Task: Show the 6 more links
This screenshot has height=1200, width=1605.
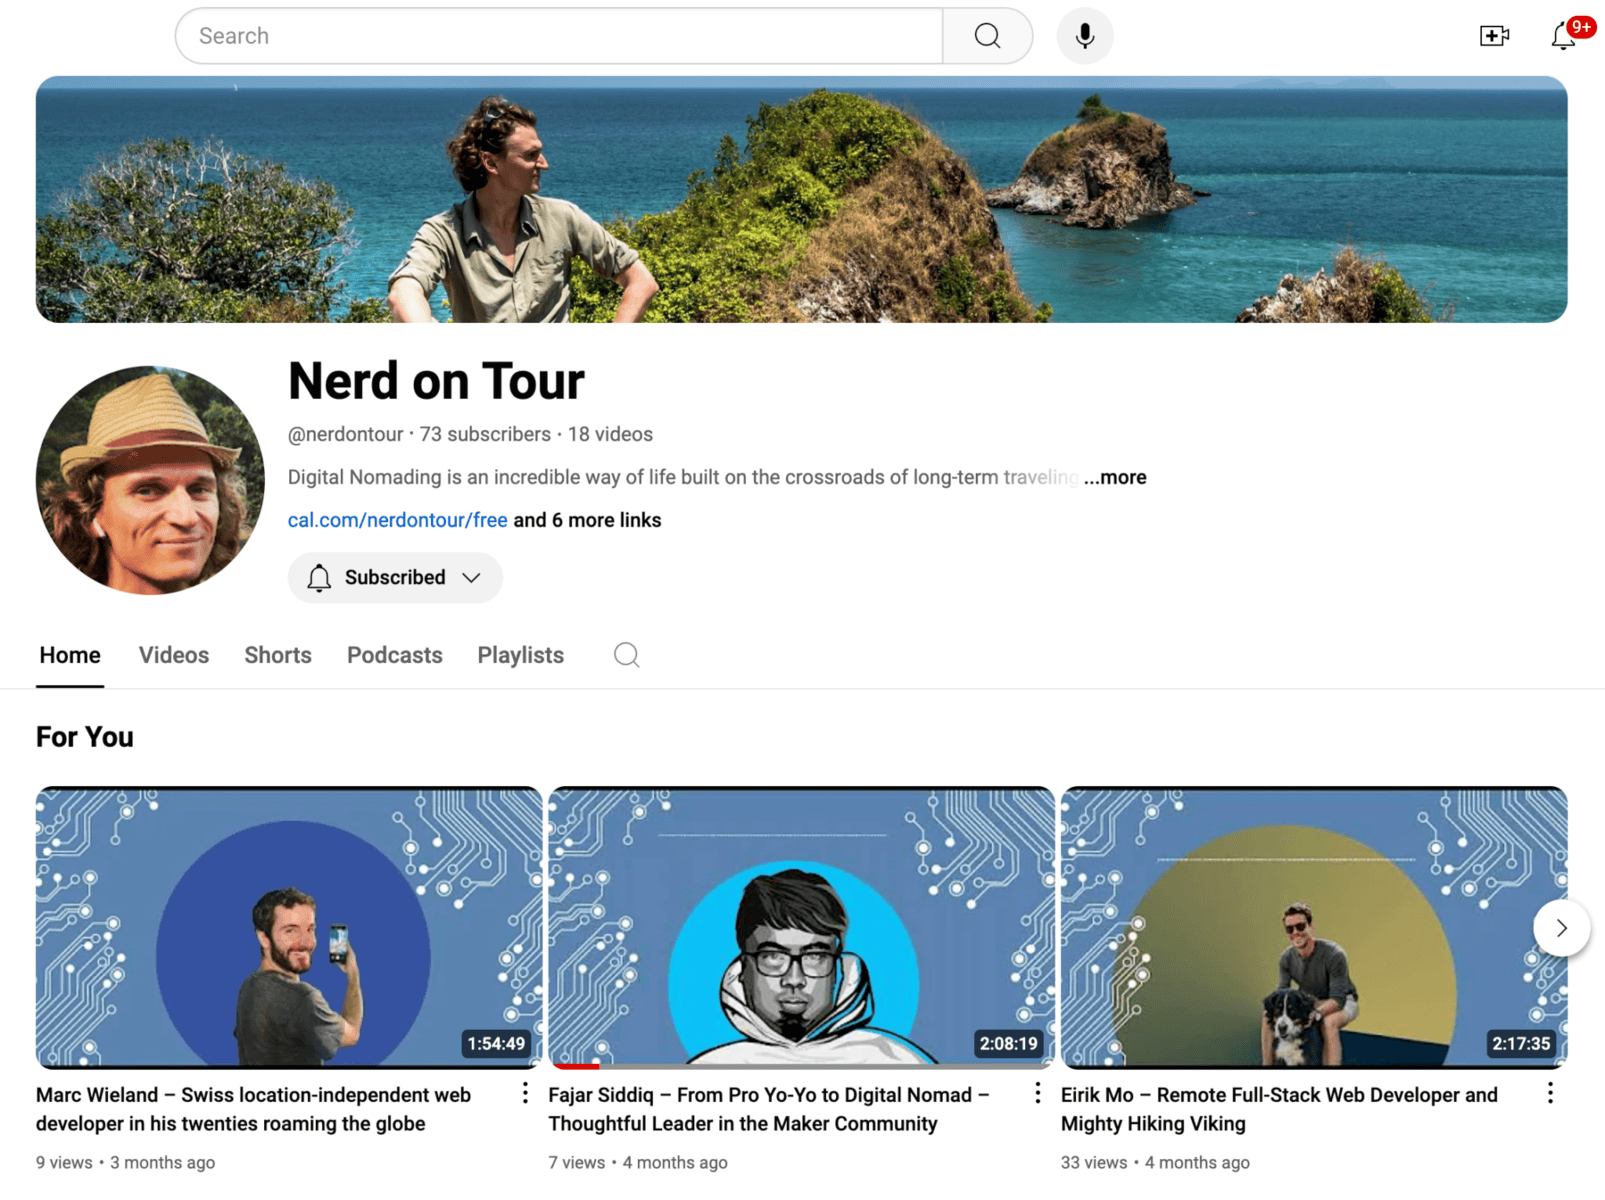Action: 586,520
